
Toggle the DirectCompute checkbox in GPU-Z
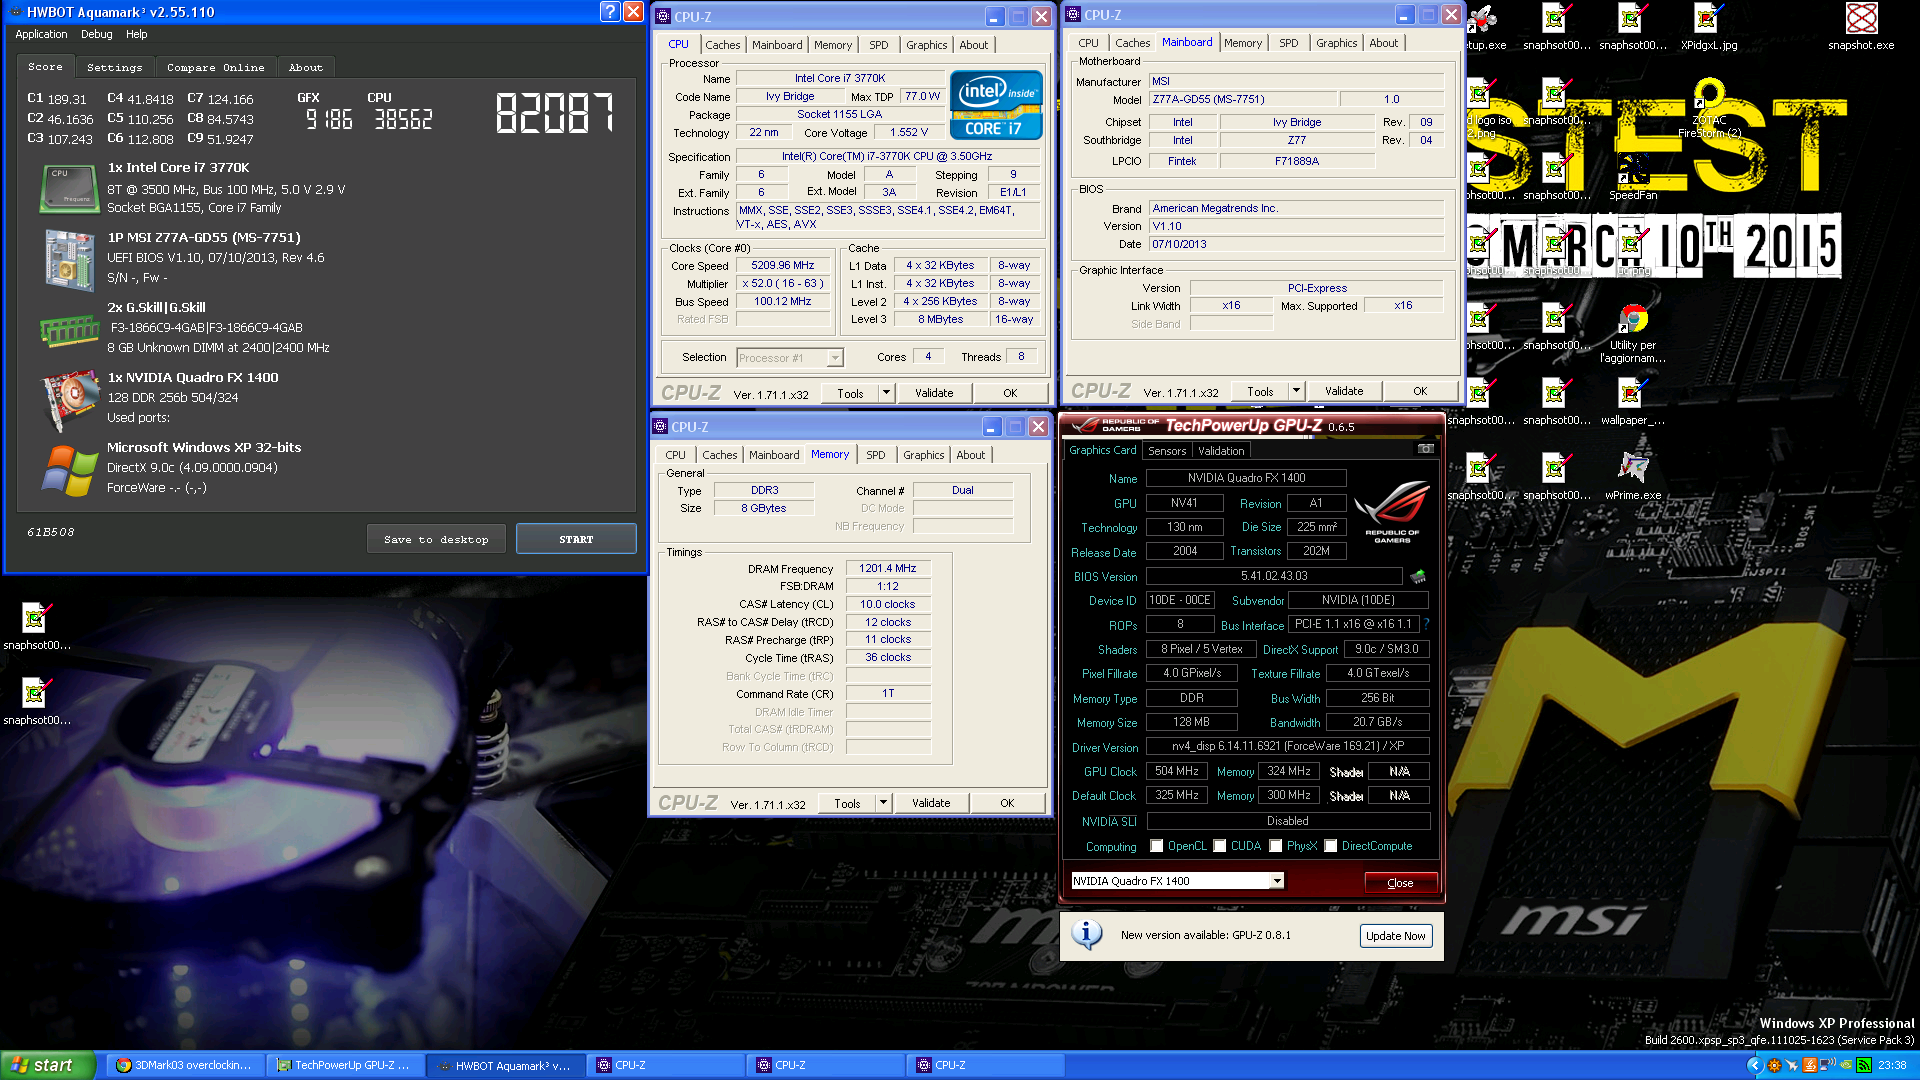click(x=1331, y=846)
